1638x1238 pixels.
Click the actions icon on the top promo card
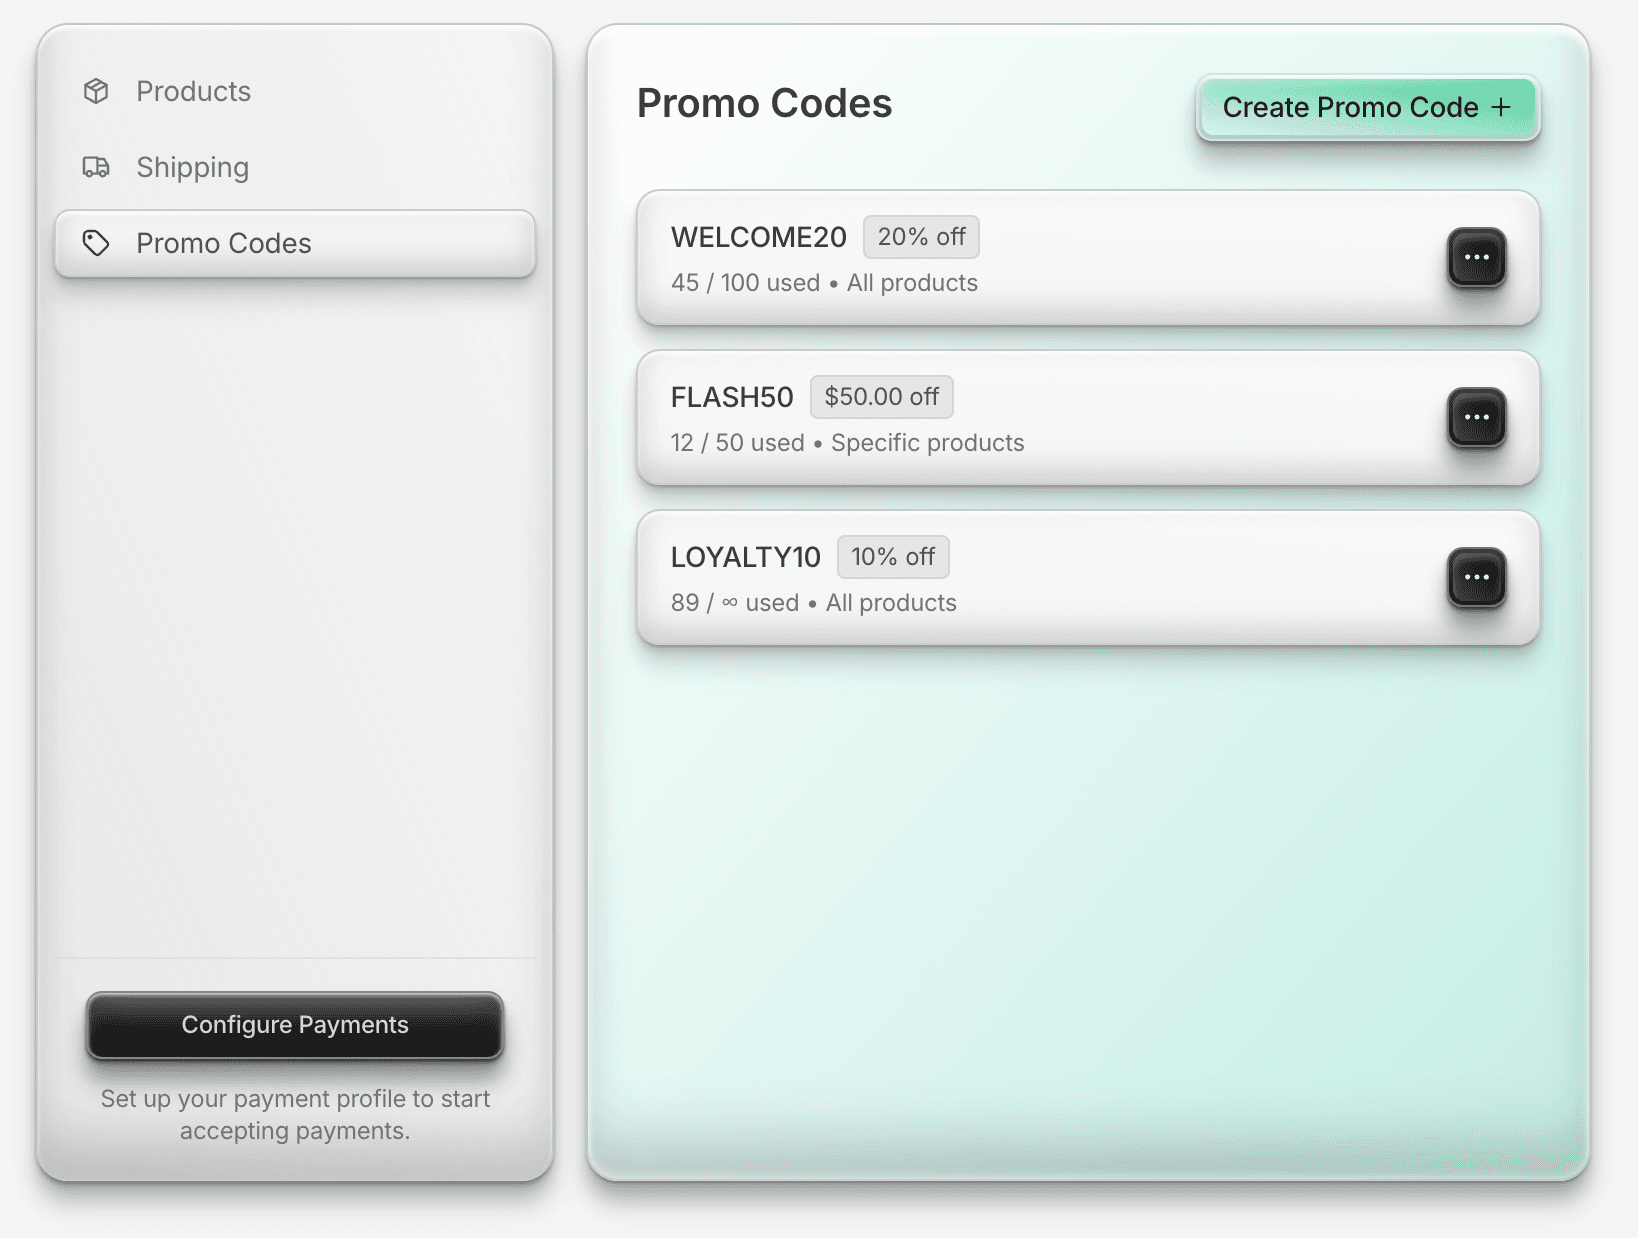[1477, 258]
